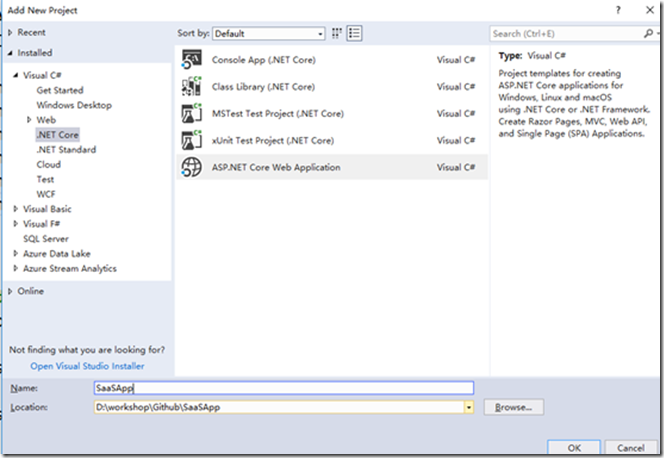664x458 pixels.
Task: Click "Console App (.NET Core)" template name
Action: click(x=264, y=60)
